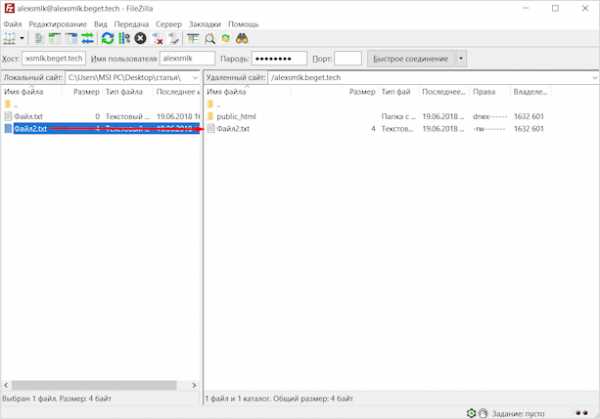Click local pane scroll left arrow

[6, 385]
